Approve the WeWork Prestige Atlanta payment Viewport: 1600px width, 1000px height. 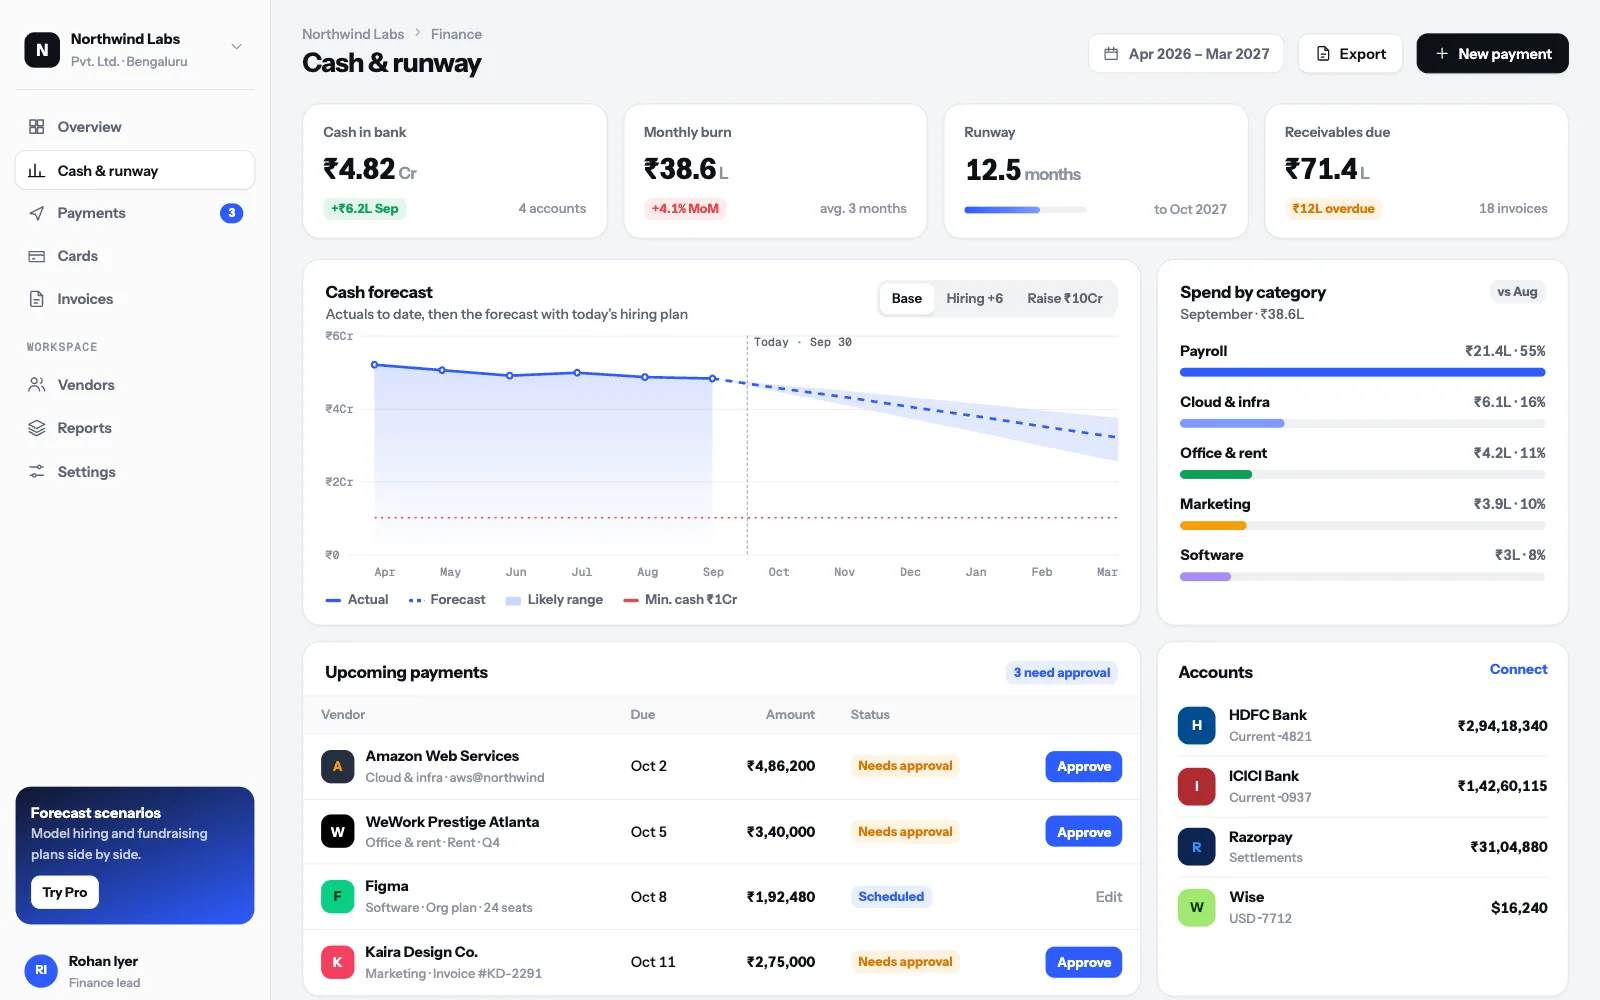(x=1084, y=832)
